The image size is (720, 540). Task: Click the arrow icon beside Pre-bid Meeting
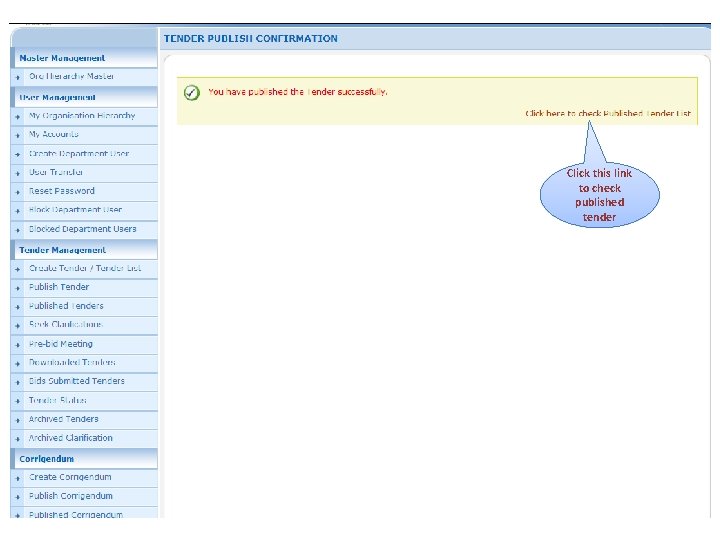[17, 345]
